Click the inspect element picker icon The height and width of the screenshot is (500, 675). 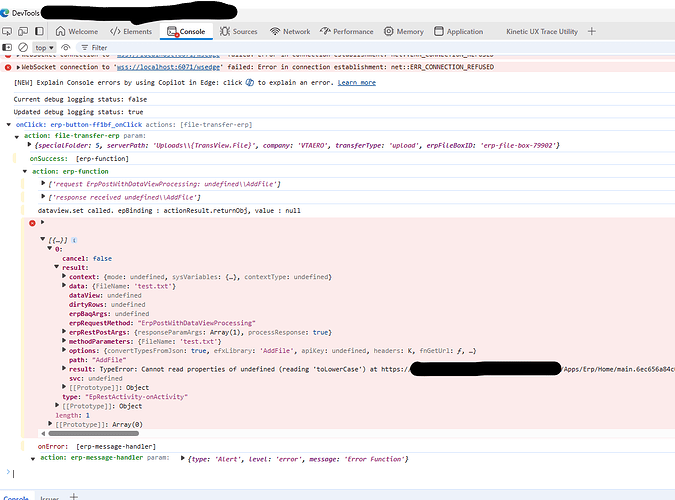pyautogui.click(x=7, y=31)
